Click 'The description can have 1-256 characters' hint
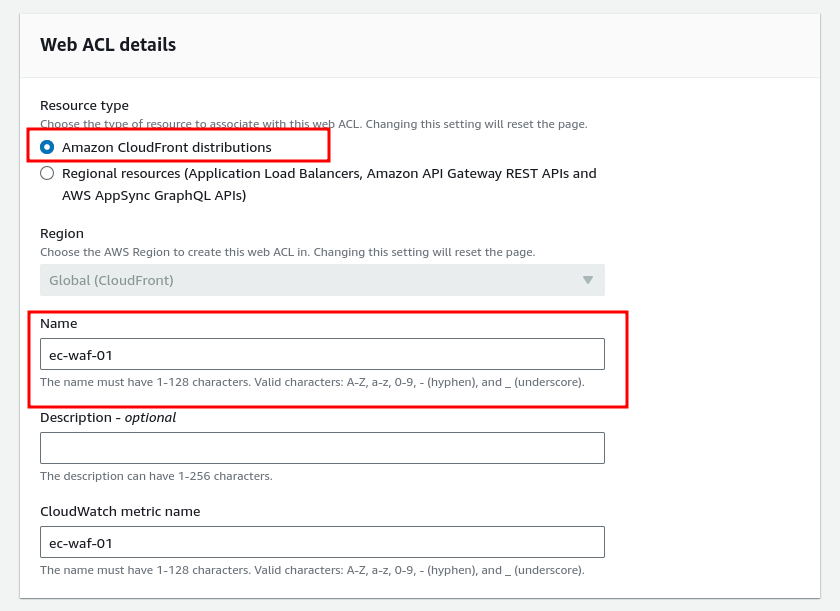This screenshot has height=611, width=840. (156, 476)
